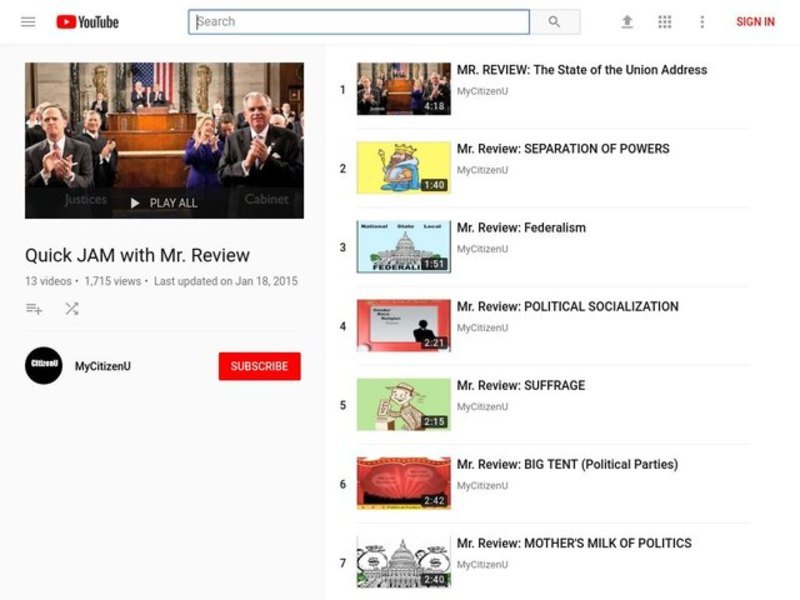Viewport: 800px width, 600px height.
Task: Open Mr. Review: POLITICAL SOCIALIZATION video
Action: click(567, 307)
